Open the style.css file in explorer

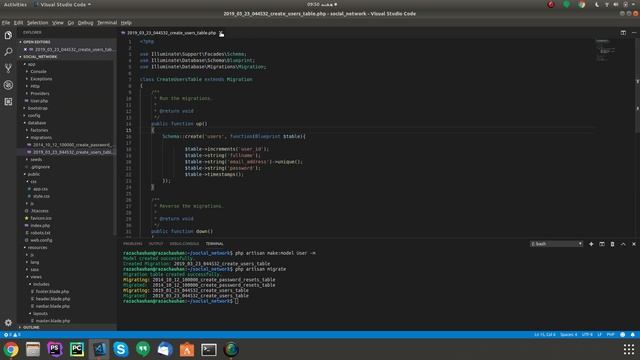[41, 196]
